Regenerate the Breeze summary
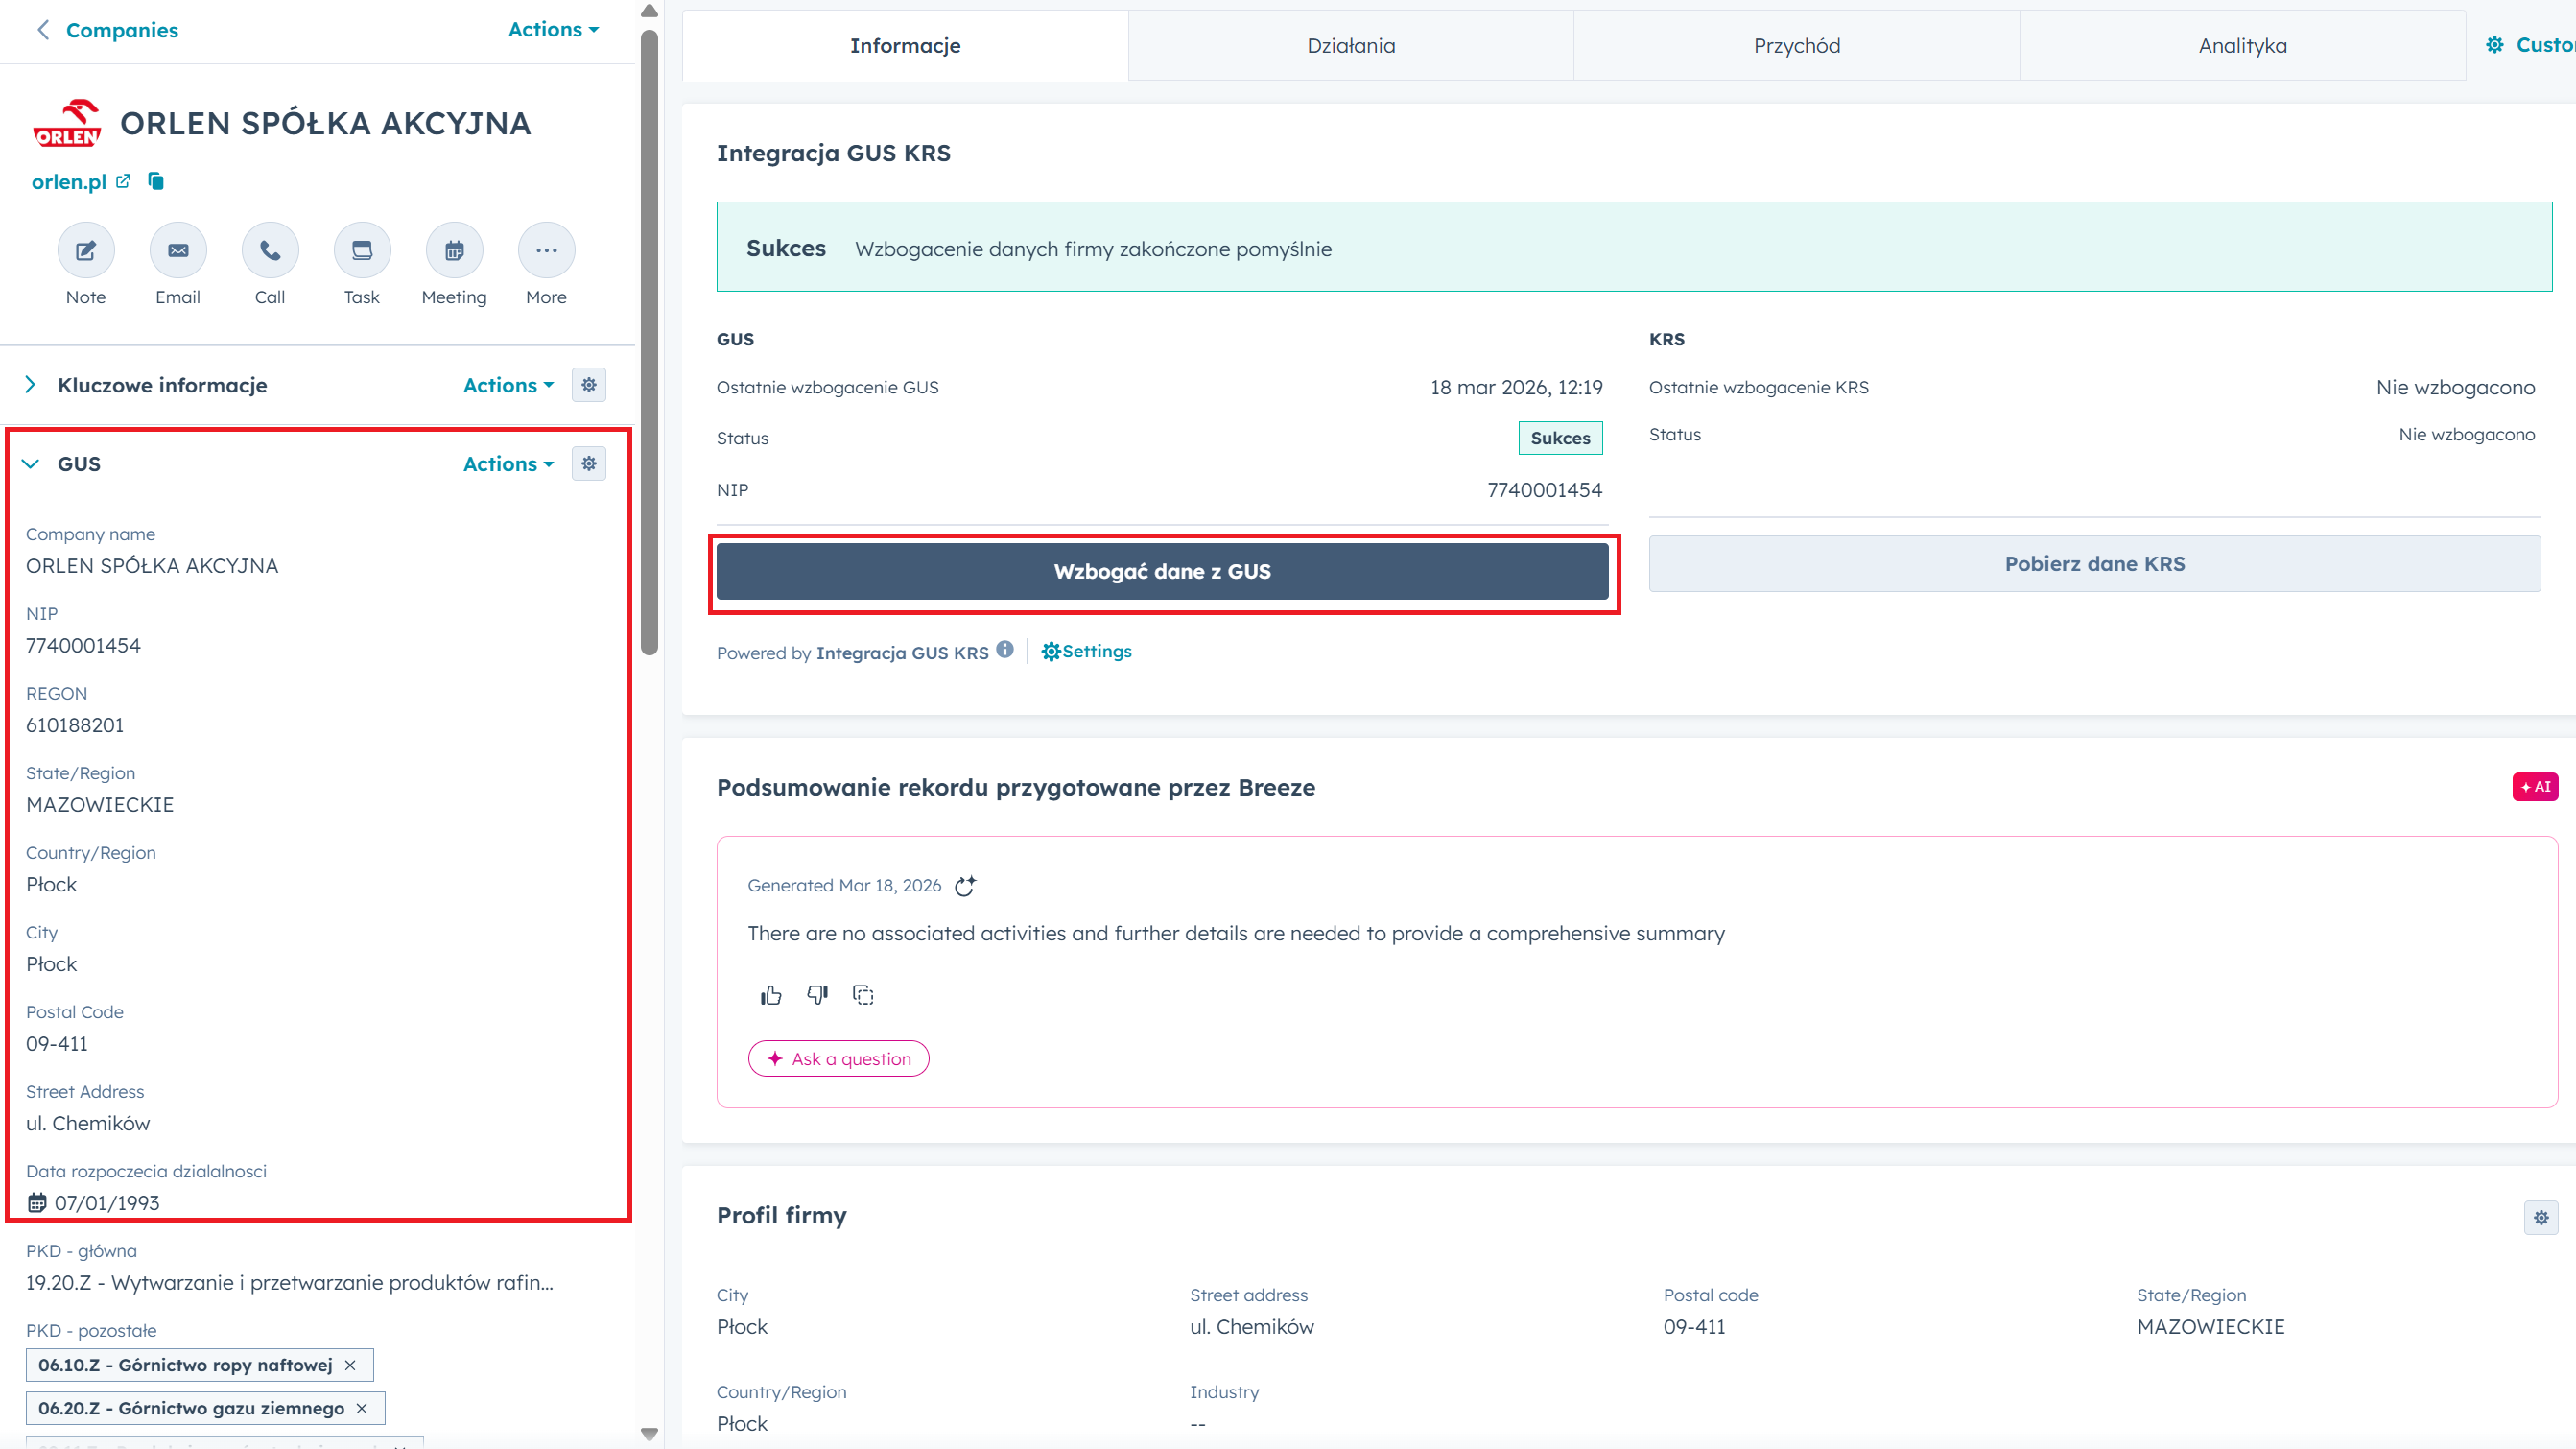This screenshot has height=1449, width=2576. coord(965,886)
